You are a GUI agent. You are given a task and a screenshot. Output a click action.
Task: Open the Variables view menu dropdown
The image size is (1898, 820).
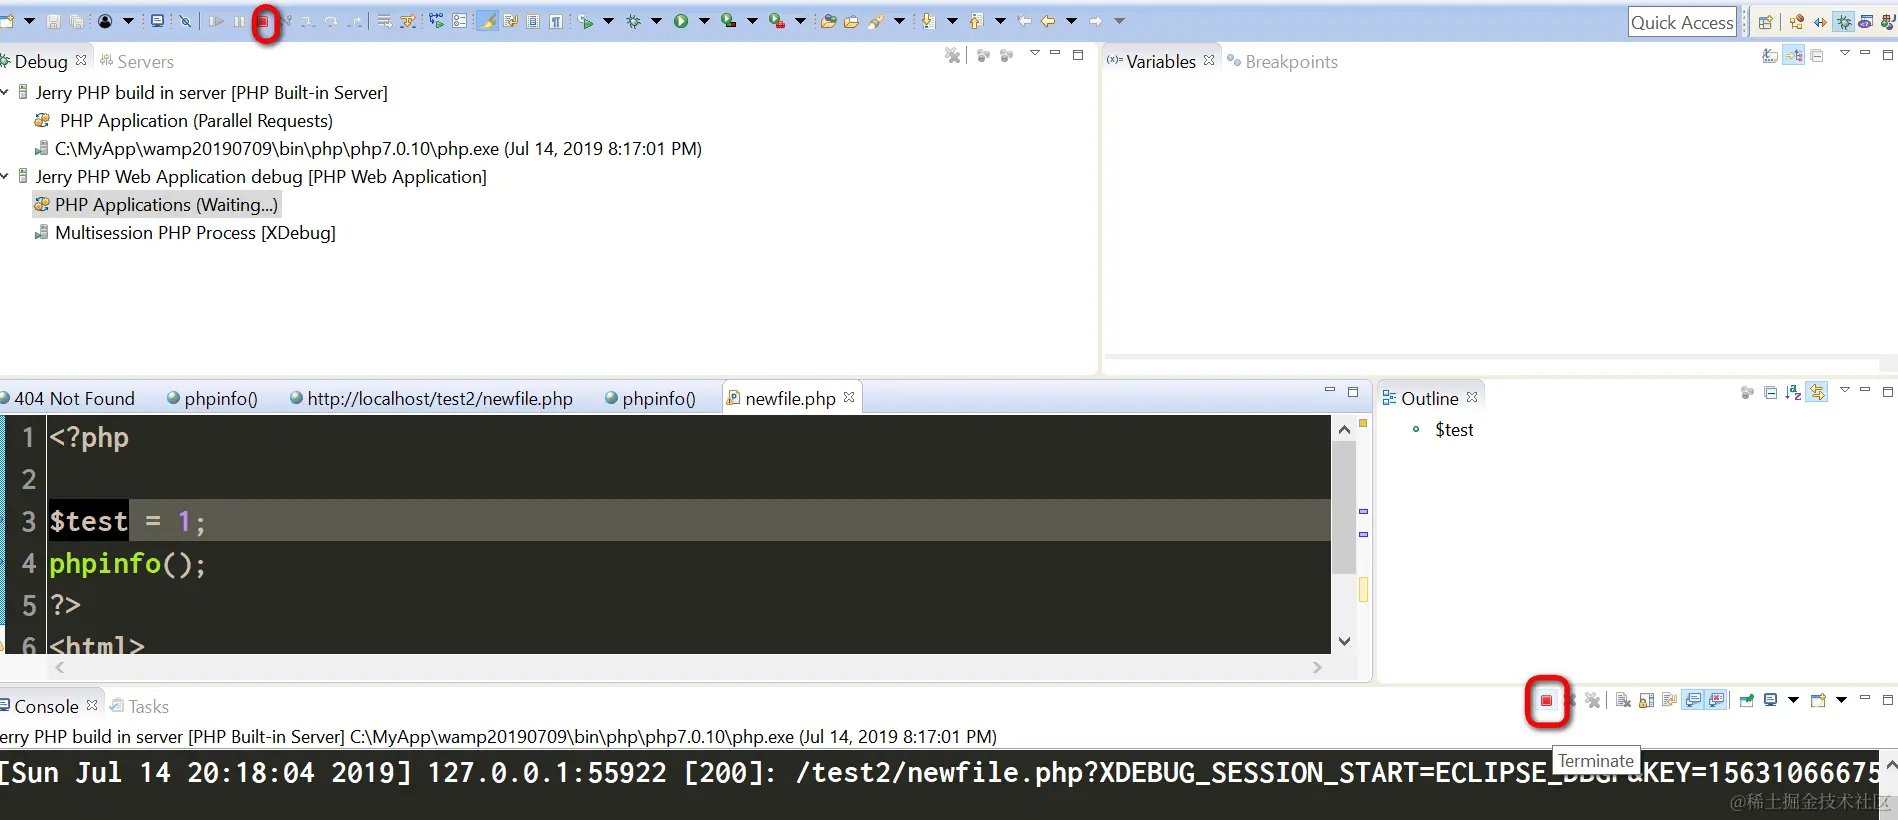point(1845,53)
